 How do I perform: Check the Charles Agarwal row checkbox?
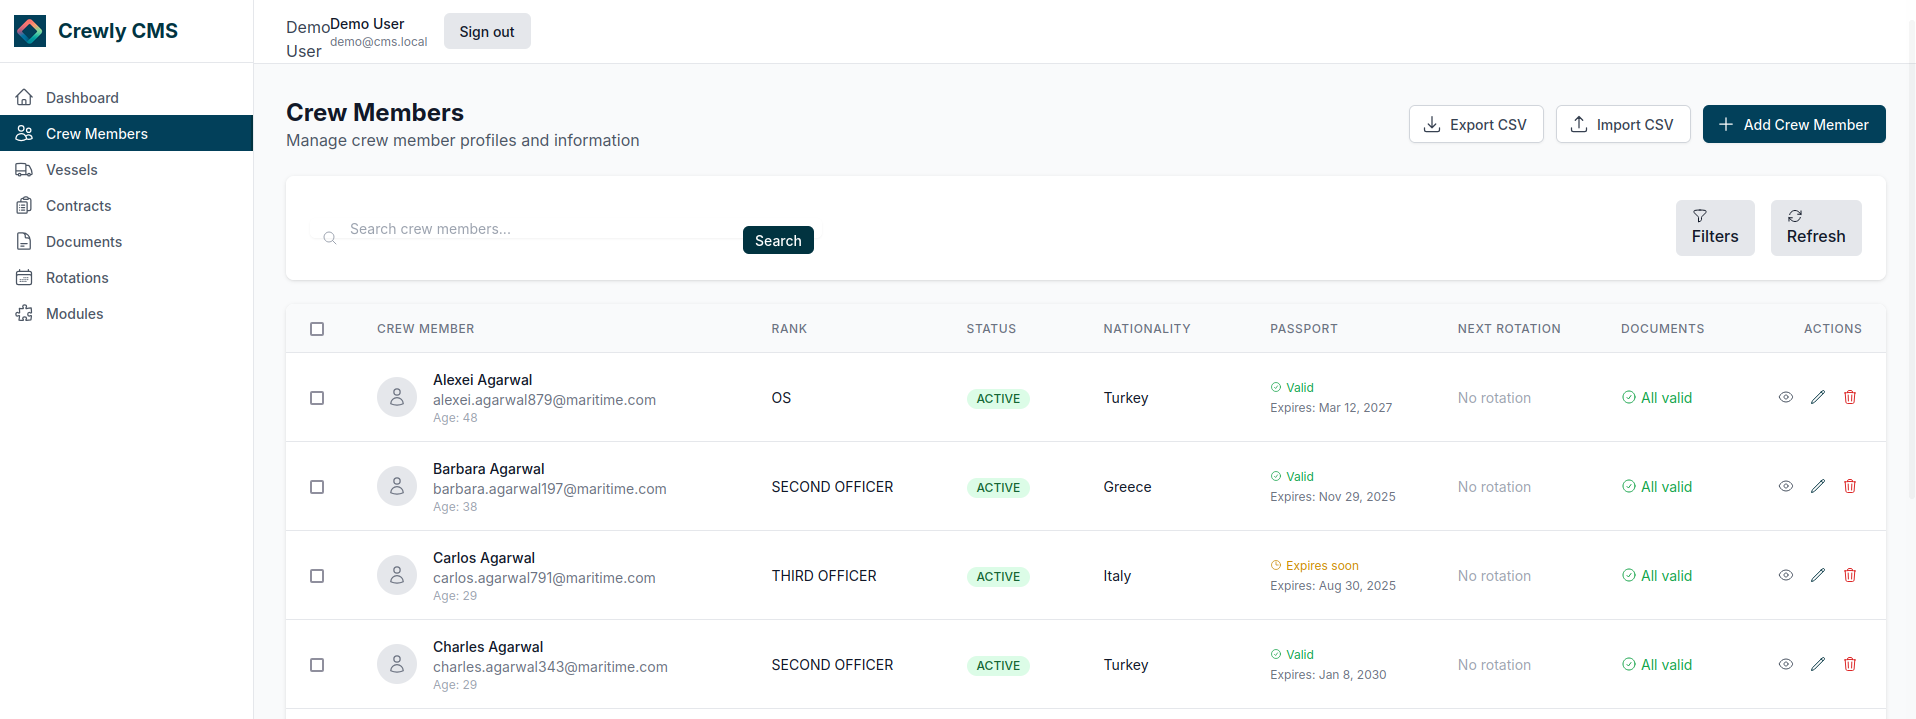click(x=317, y=665)
